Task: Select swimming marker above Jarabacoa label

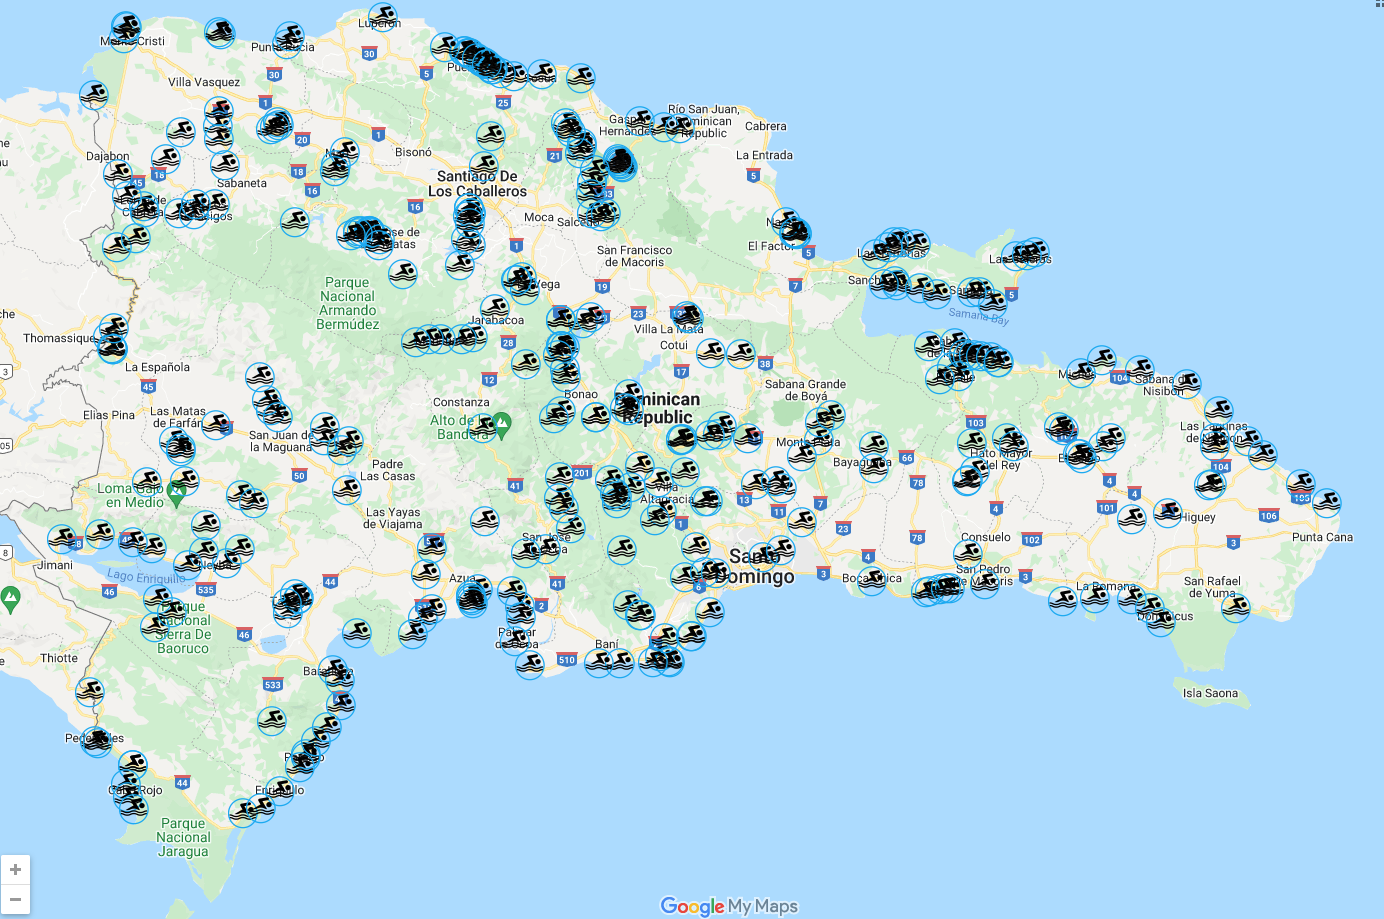Action: [495, 309]
